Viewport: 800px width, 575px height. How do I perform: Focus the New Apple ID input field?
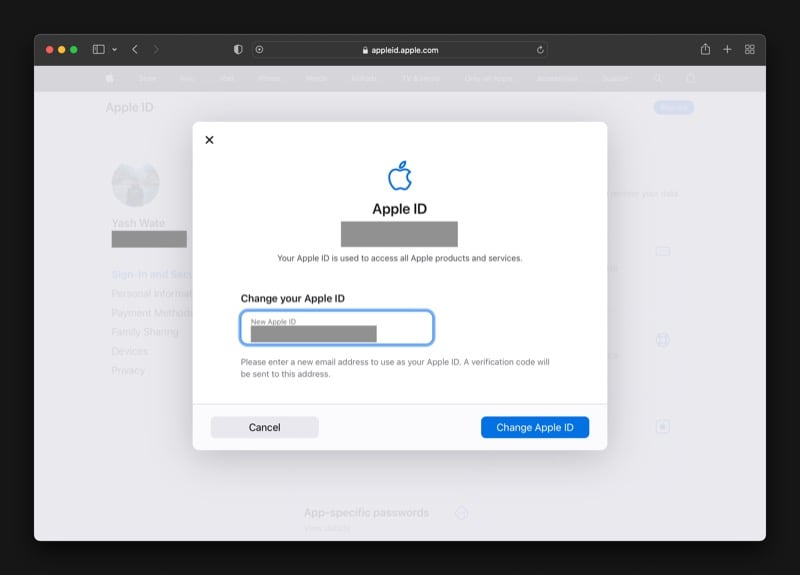tap(337, 328)
